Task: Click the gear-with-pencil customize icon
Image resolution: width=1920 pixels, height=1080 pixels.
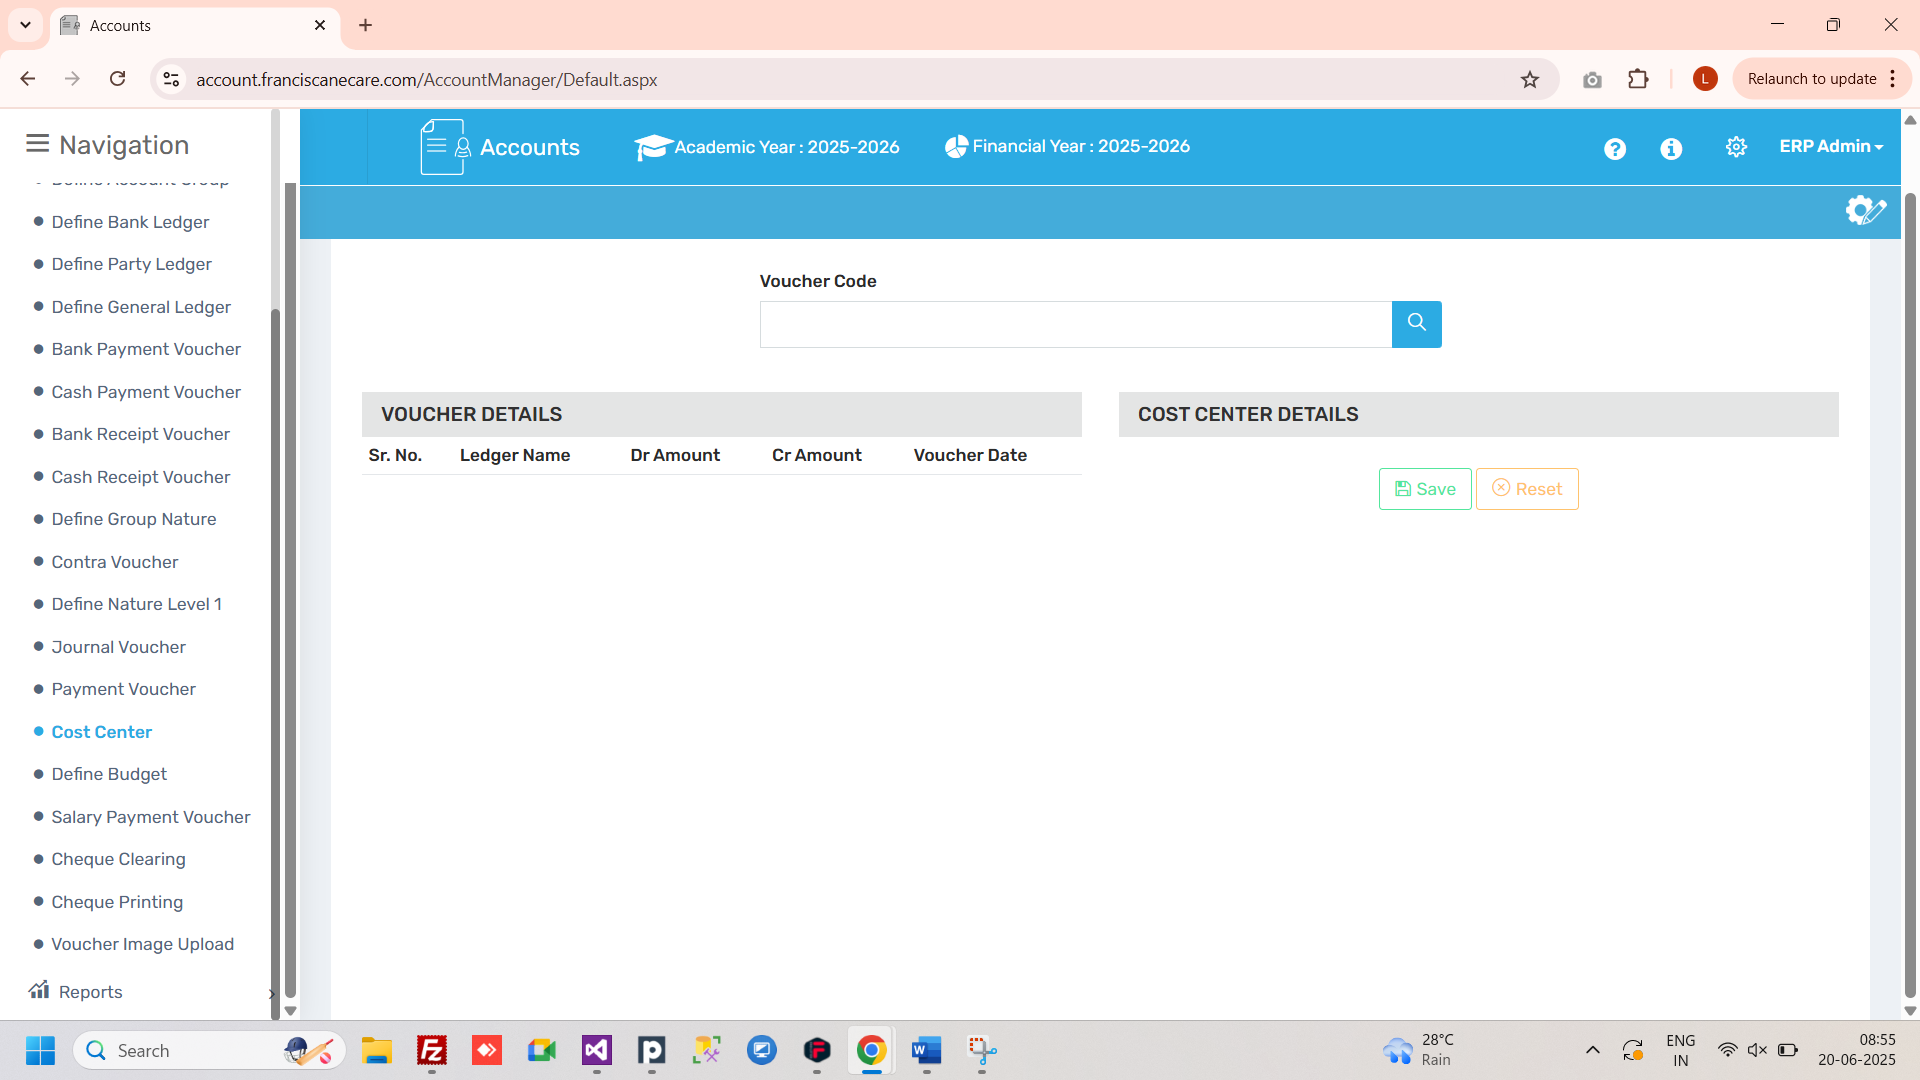Action: pyautogui.click(x=1865, y=211)
